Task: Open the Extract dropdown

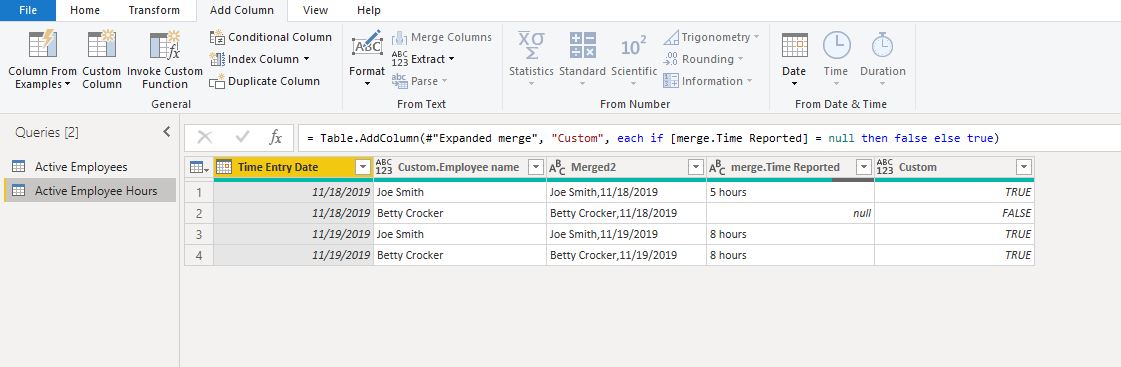Action: point(423,59)
